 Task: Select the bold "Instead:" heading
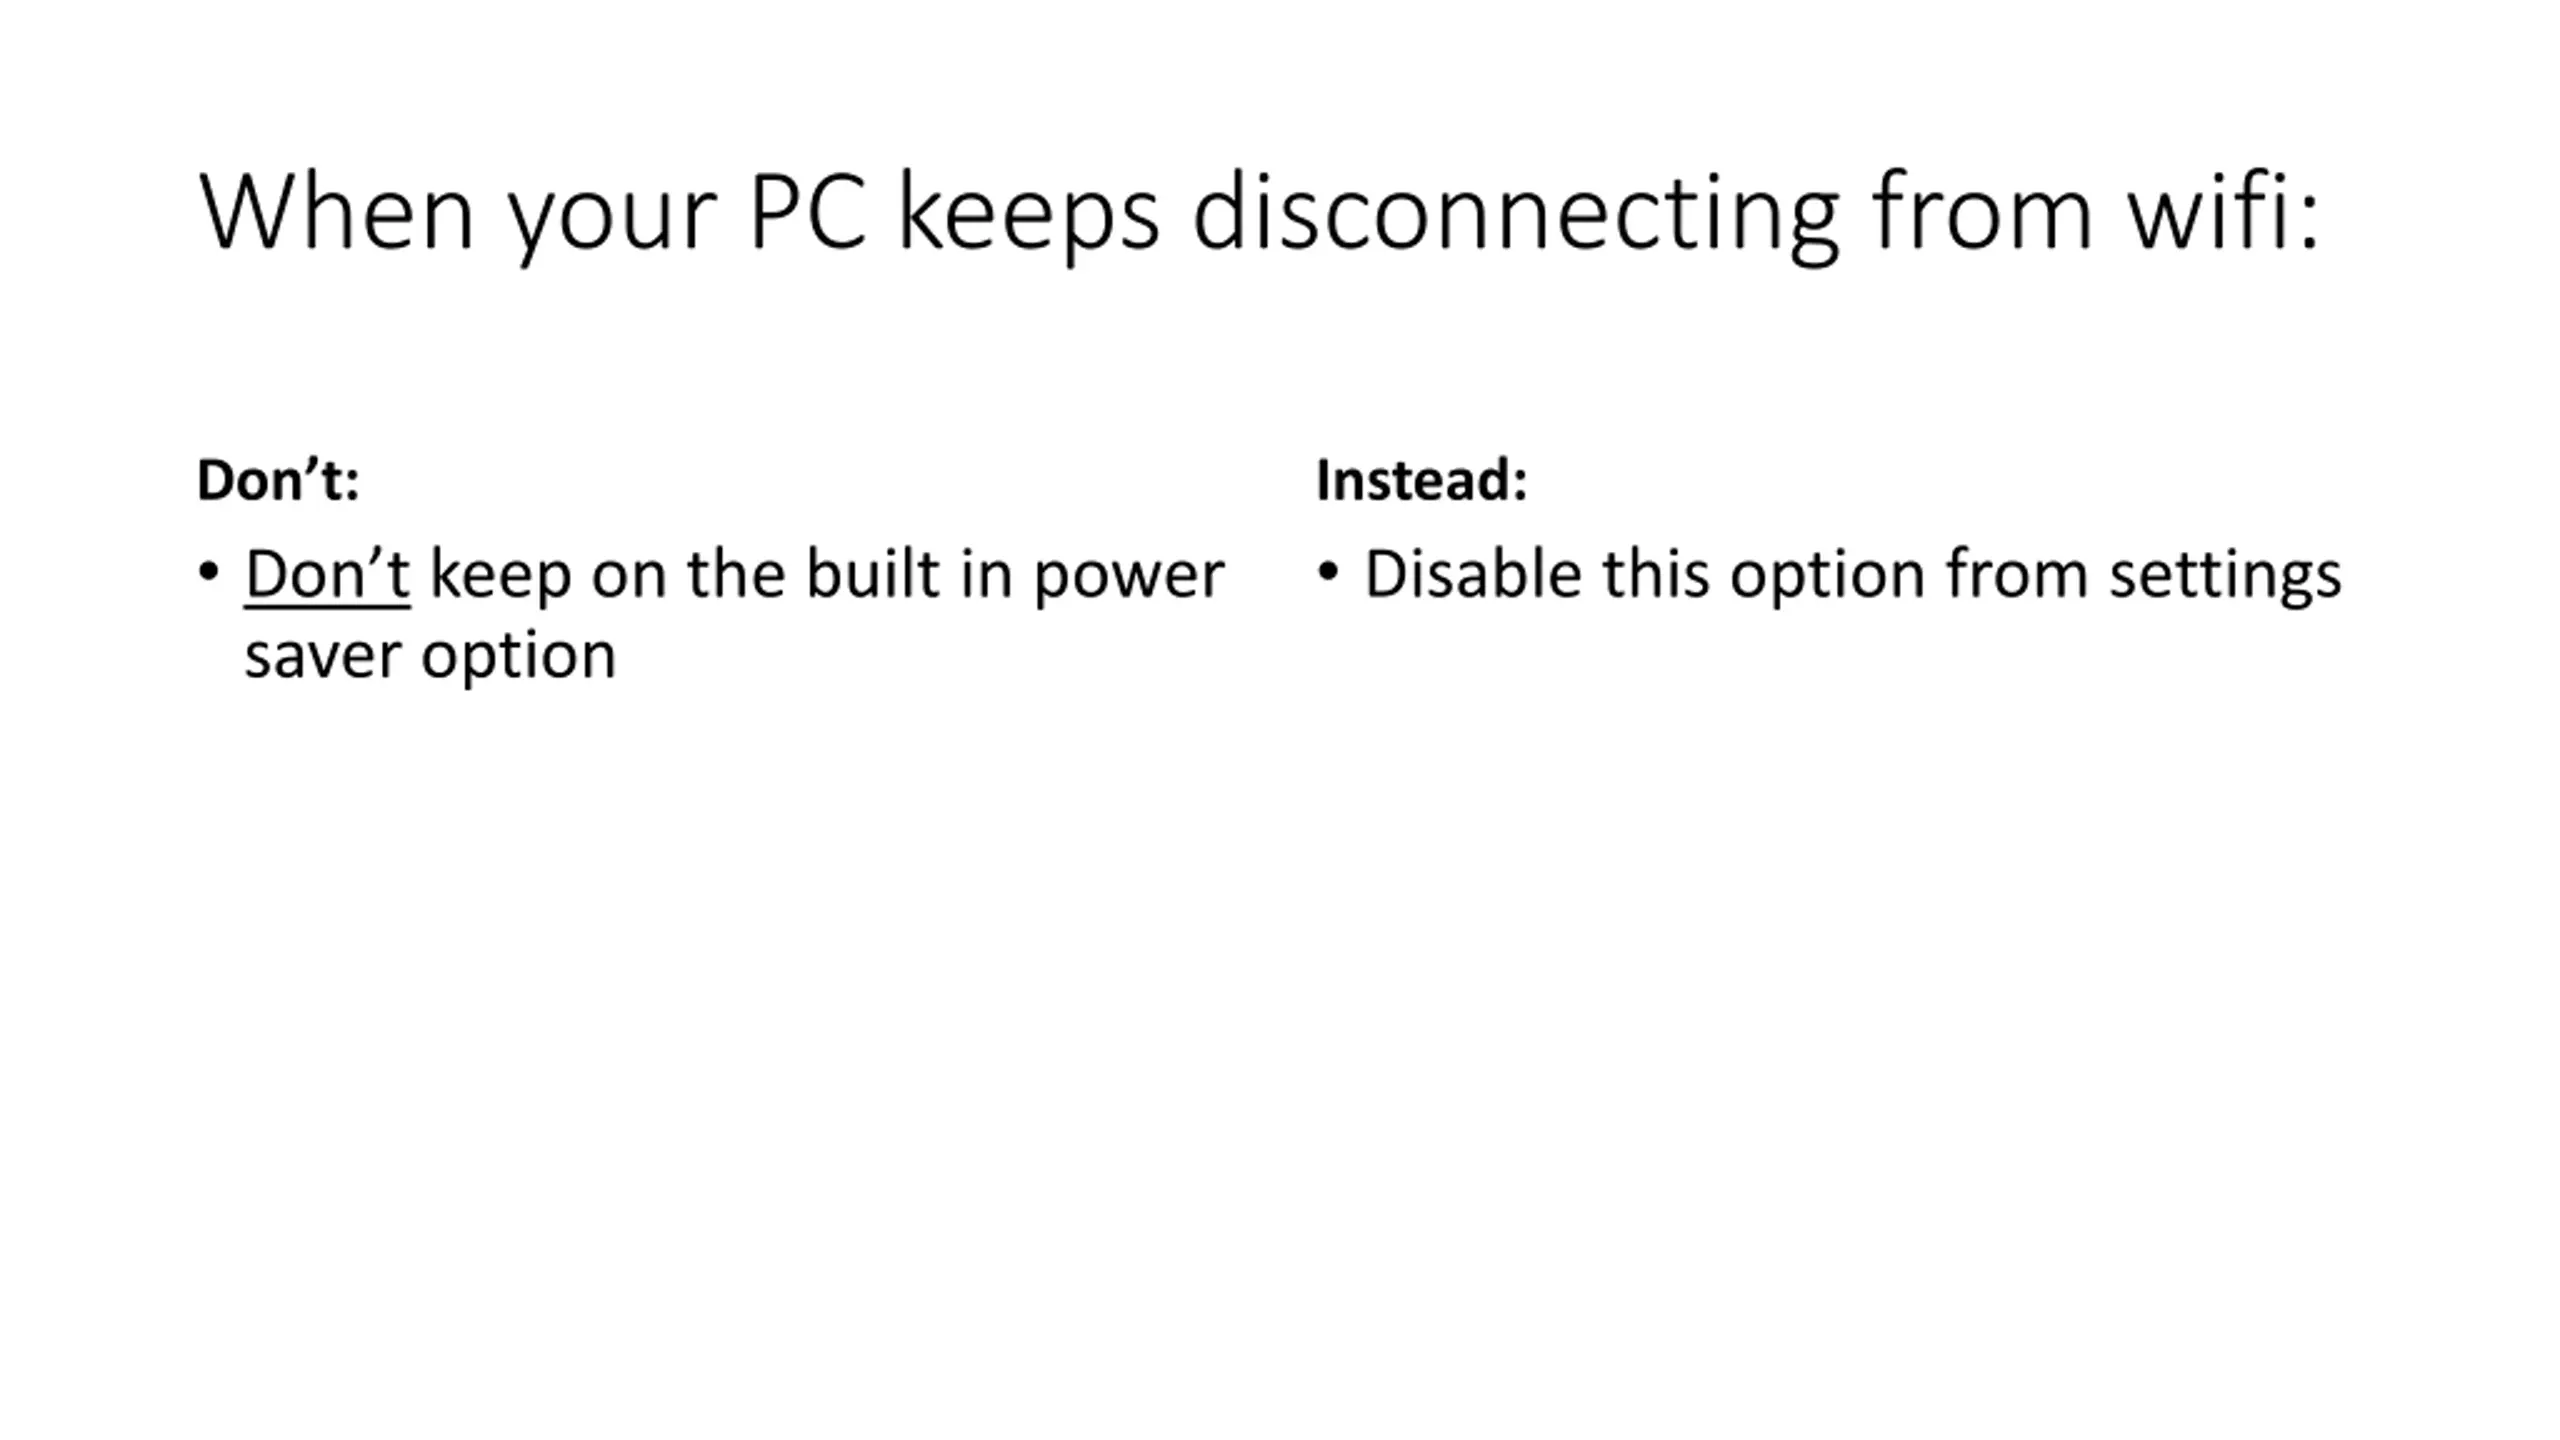click(x=1422, y=480)
